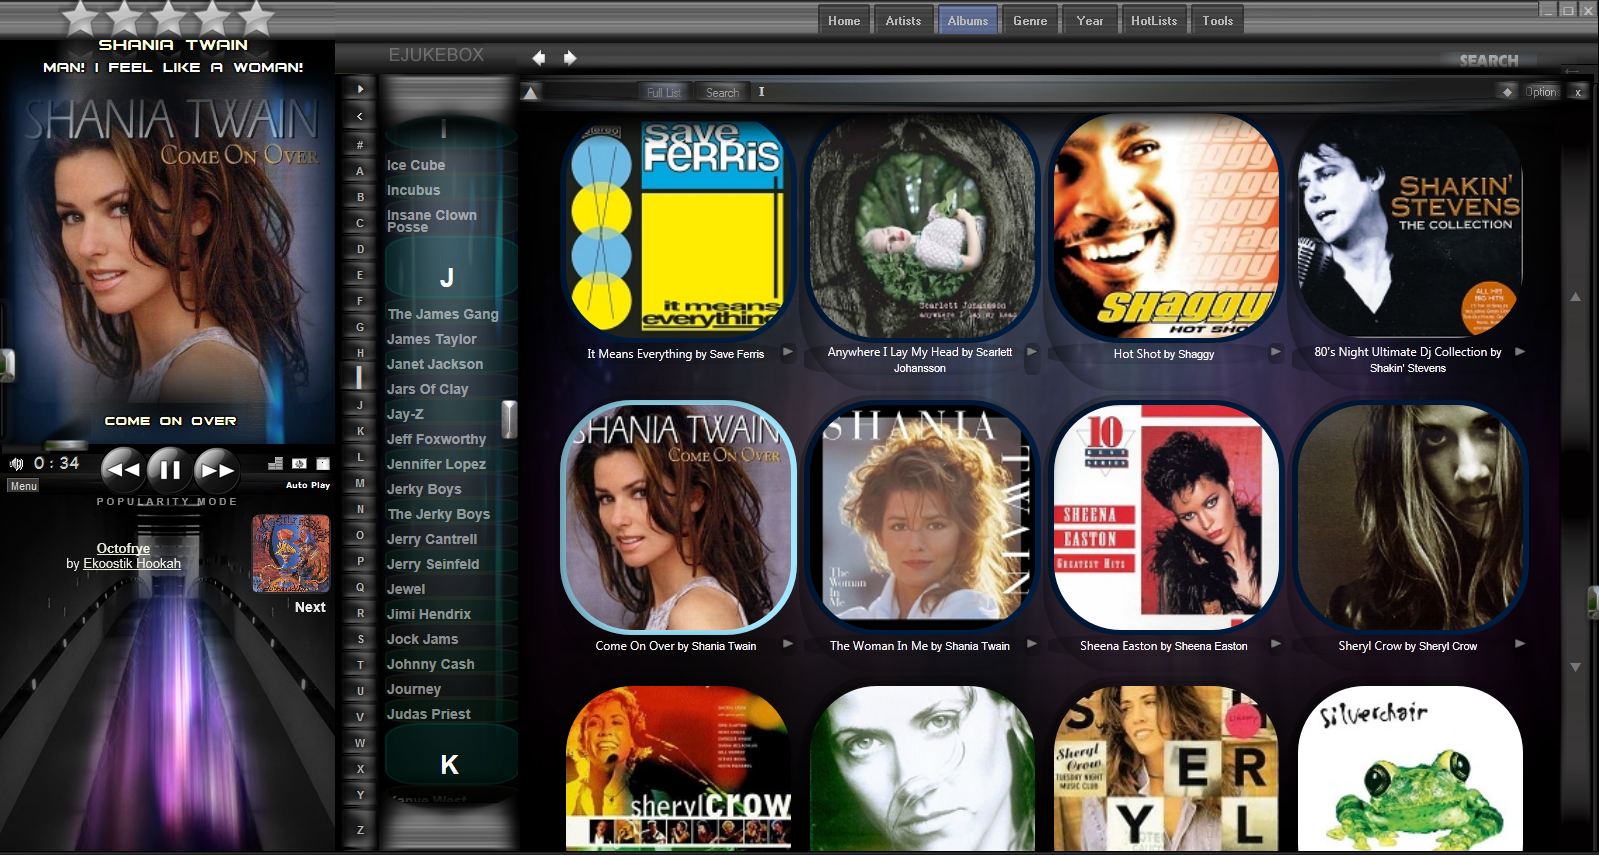The width and height of the screenshot is (1599, 855).
Task: Click the icon beside the equalizer
Action: (x=299, y=463)
